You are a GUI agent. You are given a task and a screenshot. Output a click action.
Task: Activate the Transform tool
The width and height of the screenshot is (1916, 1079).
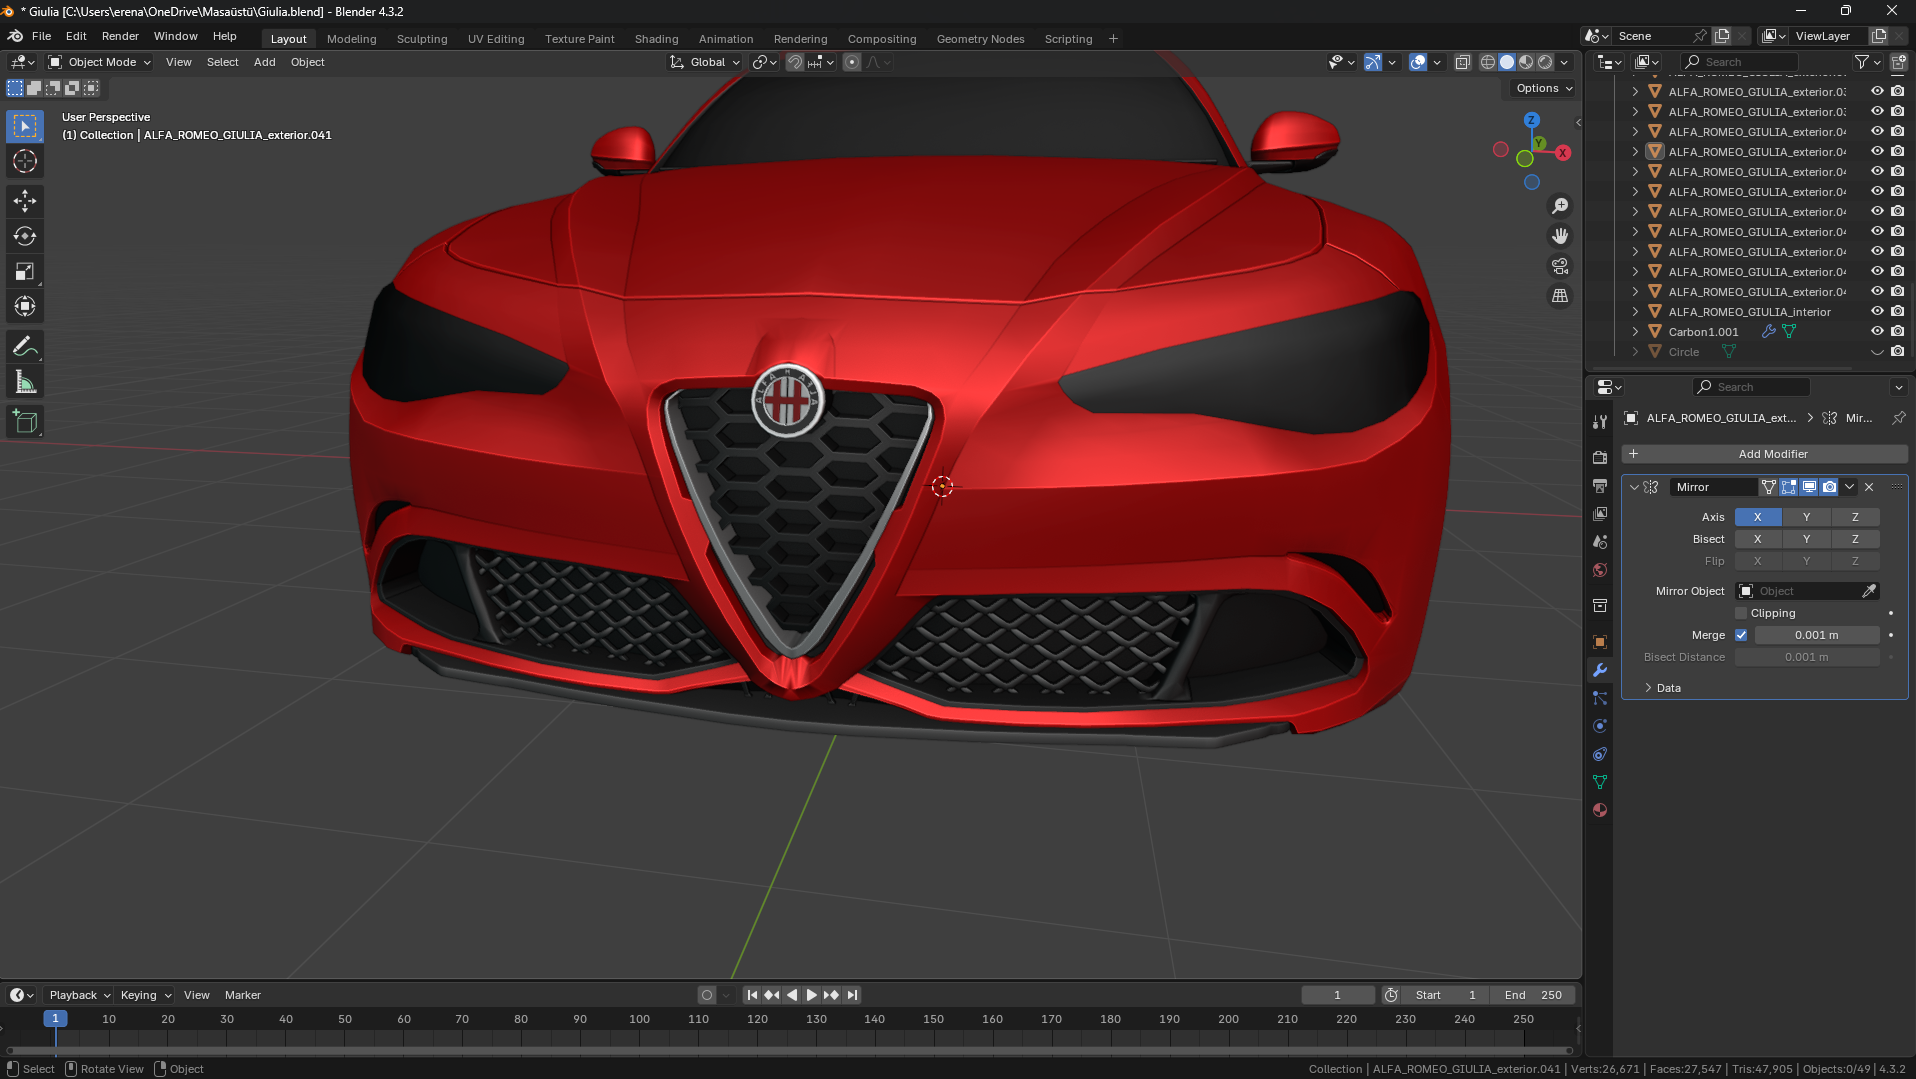click(x=25, y=306)
